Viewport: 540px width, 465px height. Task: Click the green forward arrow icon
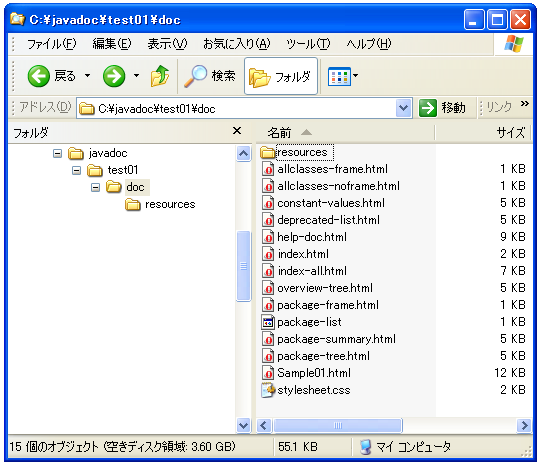[114, 76]
